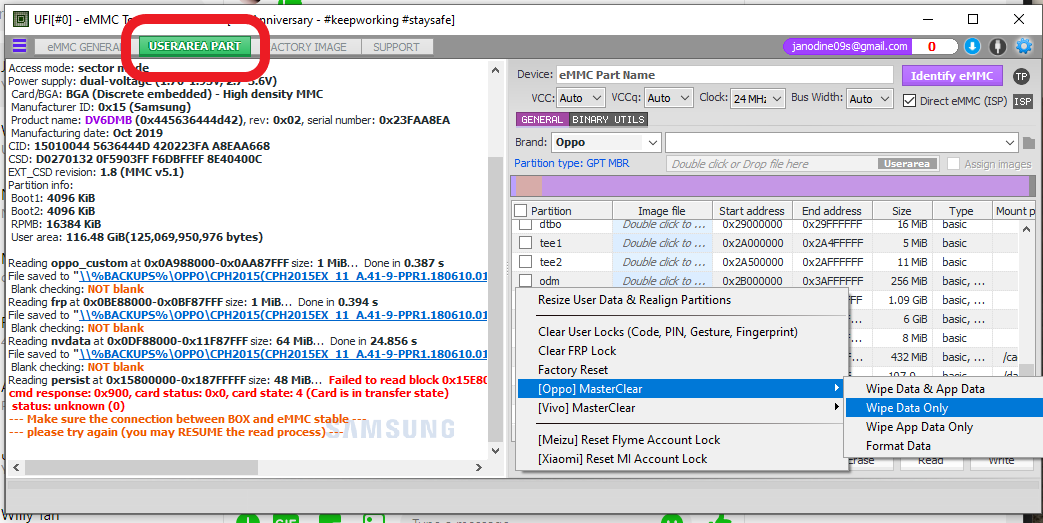
Task: Maximize the UFI window
Action: [x=972, y=19]
